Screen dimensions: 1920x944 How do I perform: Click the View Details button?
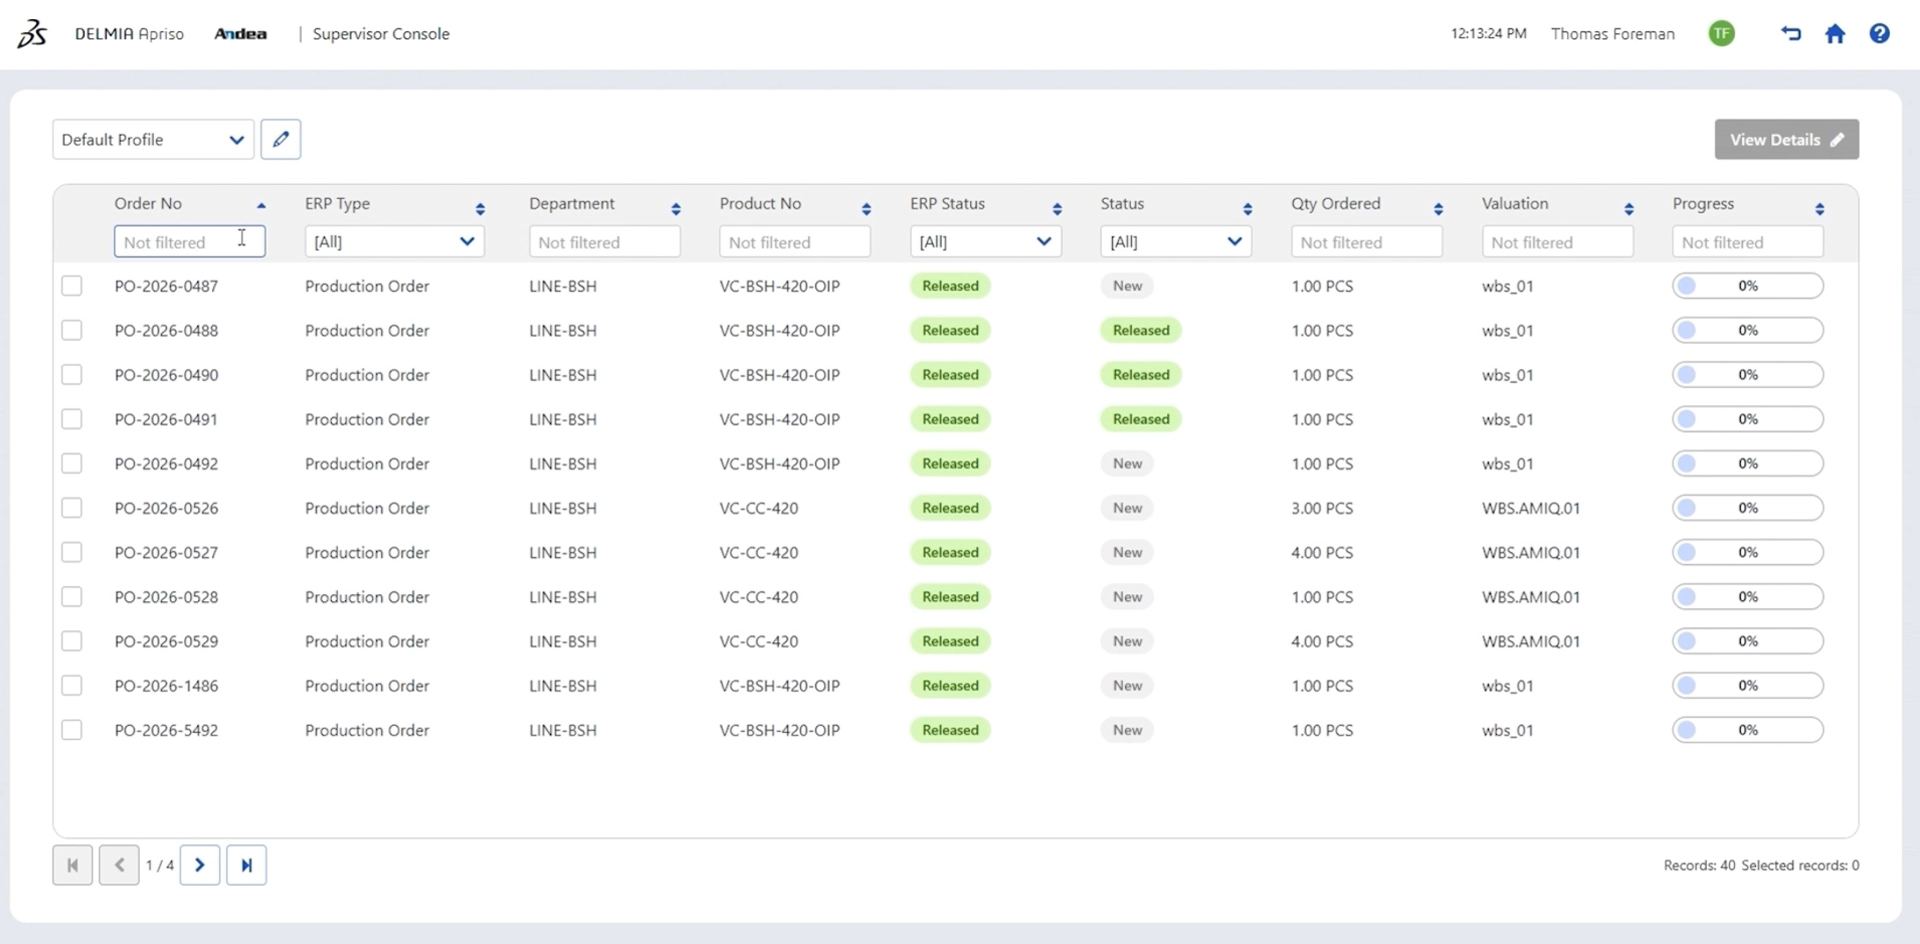pyautogui.click(x=1786, y=139)
